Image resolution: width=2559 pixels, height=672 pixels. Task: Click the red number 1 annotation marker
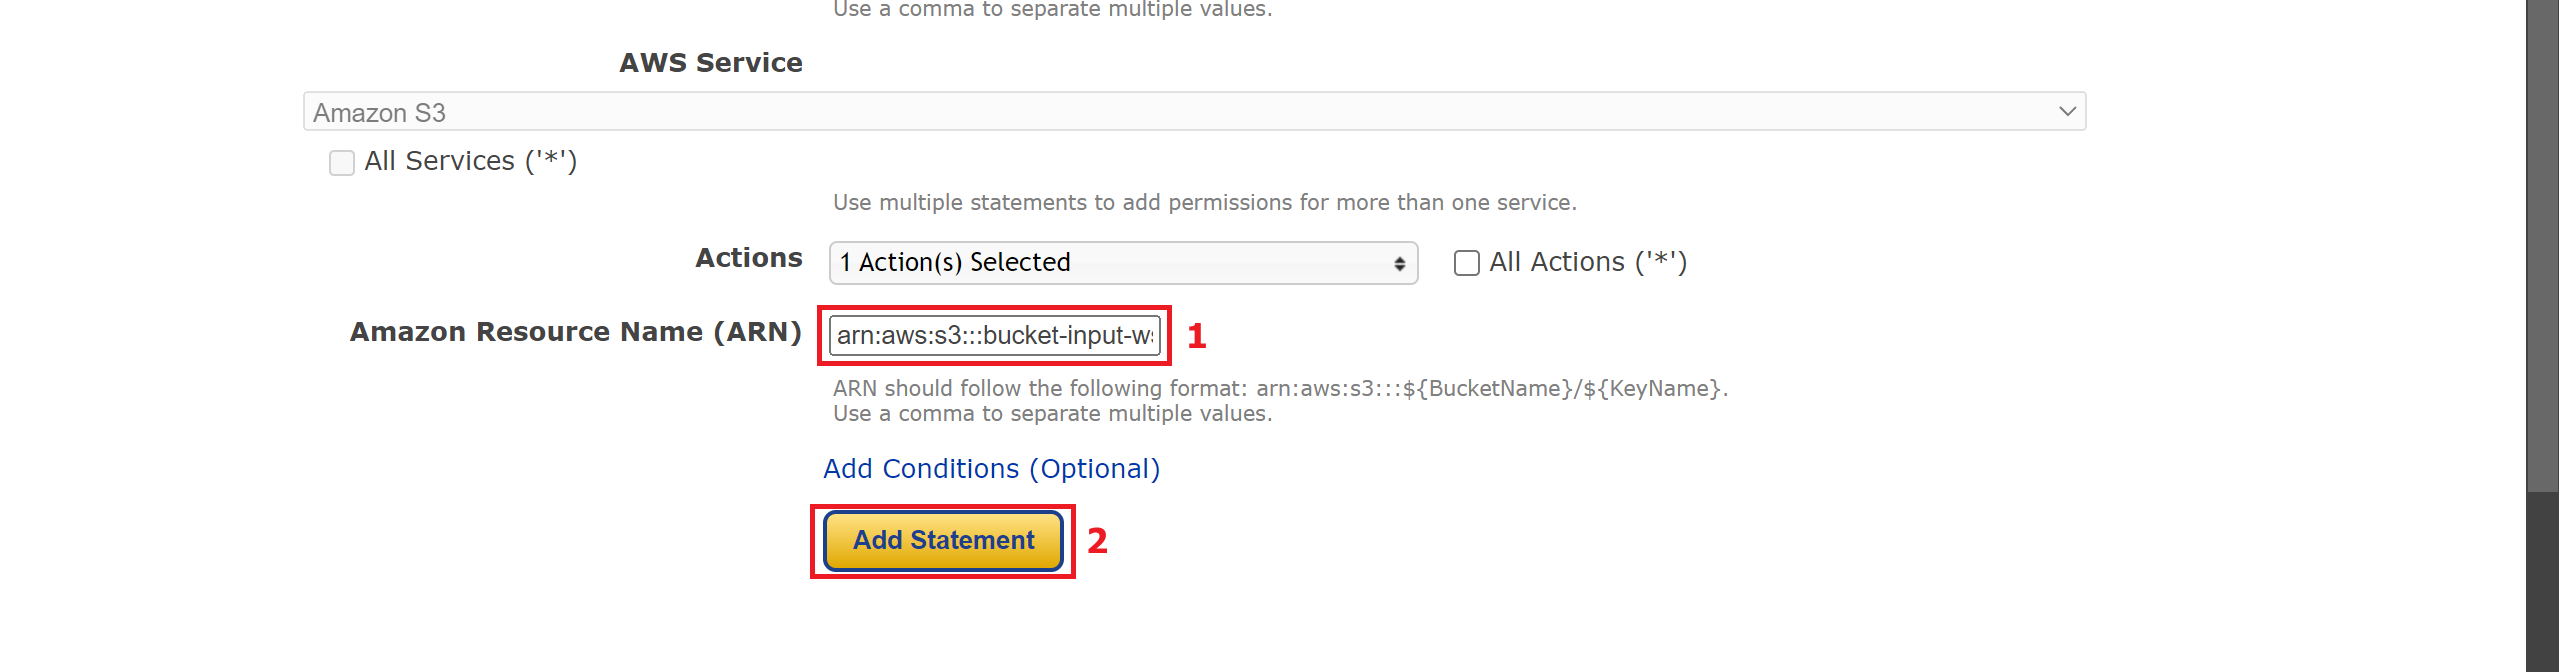pyautogui.click(x=1197, y=336)
